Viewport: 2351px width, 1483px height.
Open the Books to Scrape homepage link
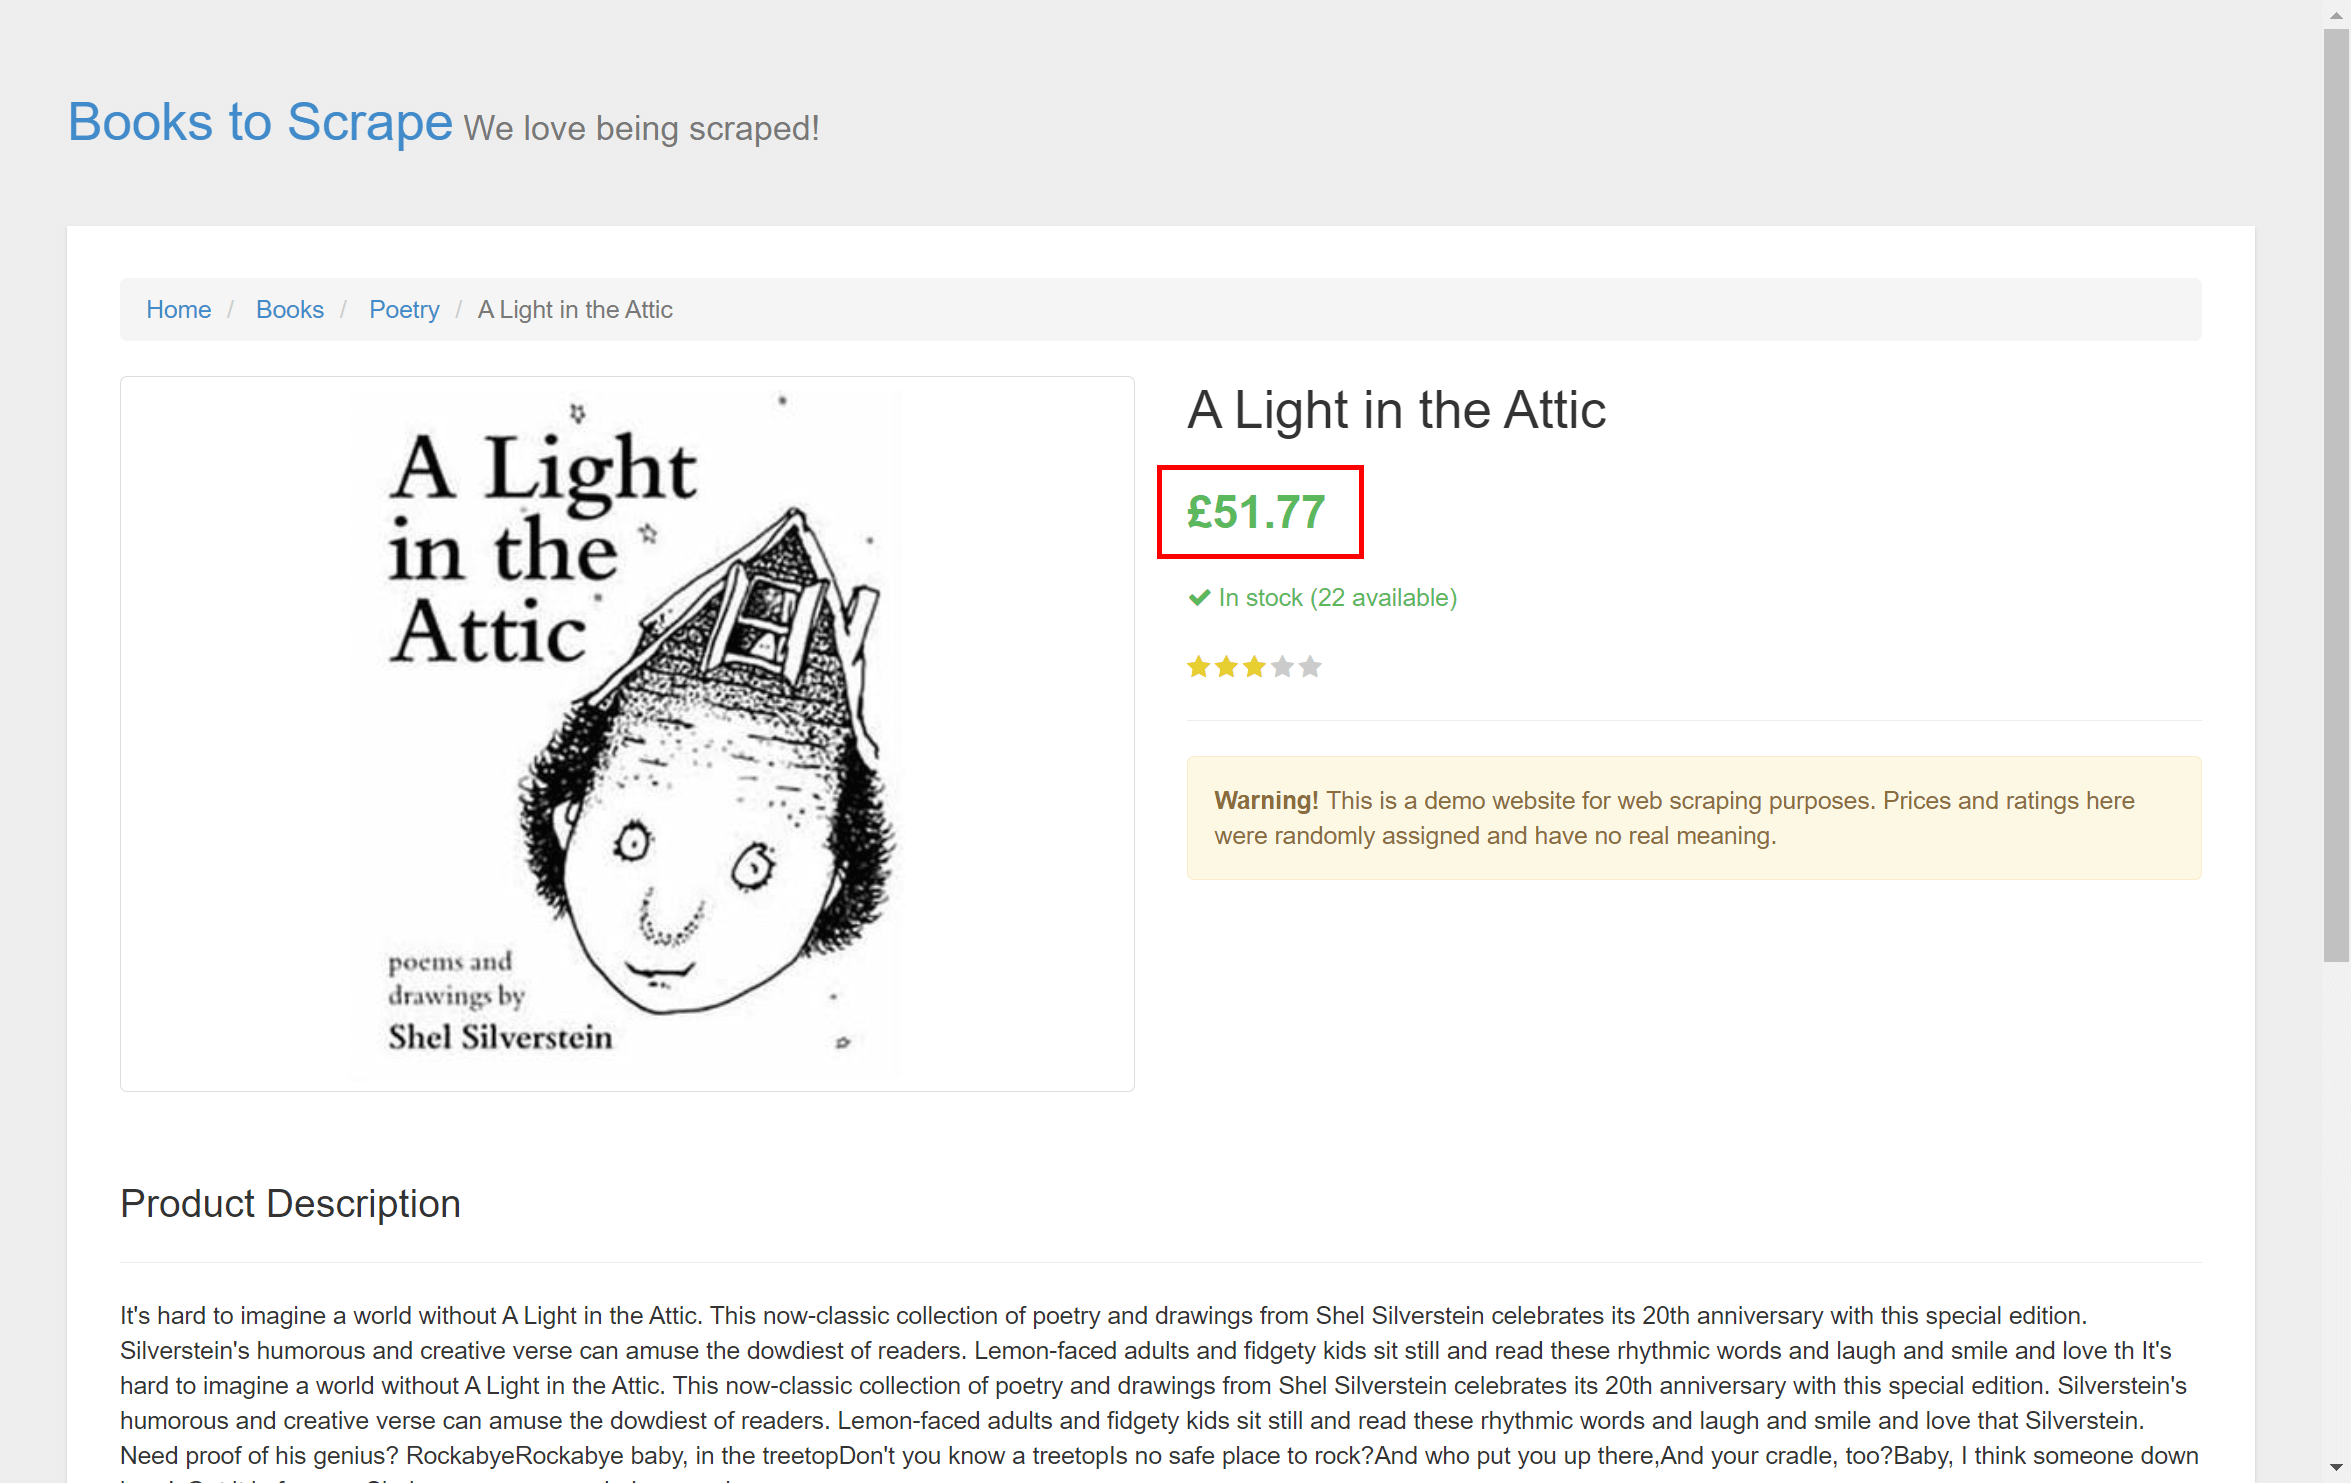pyautogui.click(x=260, y=123)
